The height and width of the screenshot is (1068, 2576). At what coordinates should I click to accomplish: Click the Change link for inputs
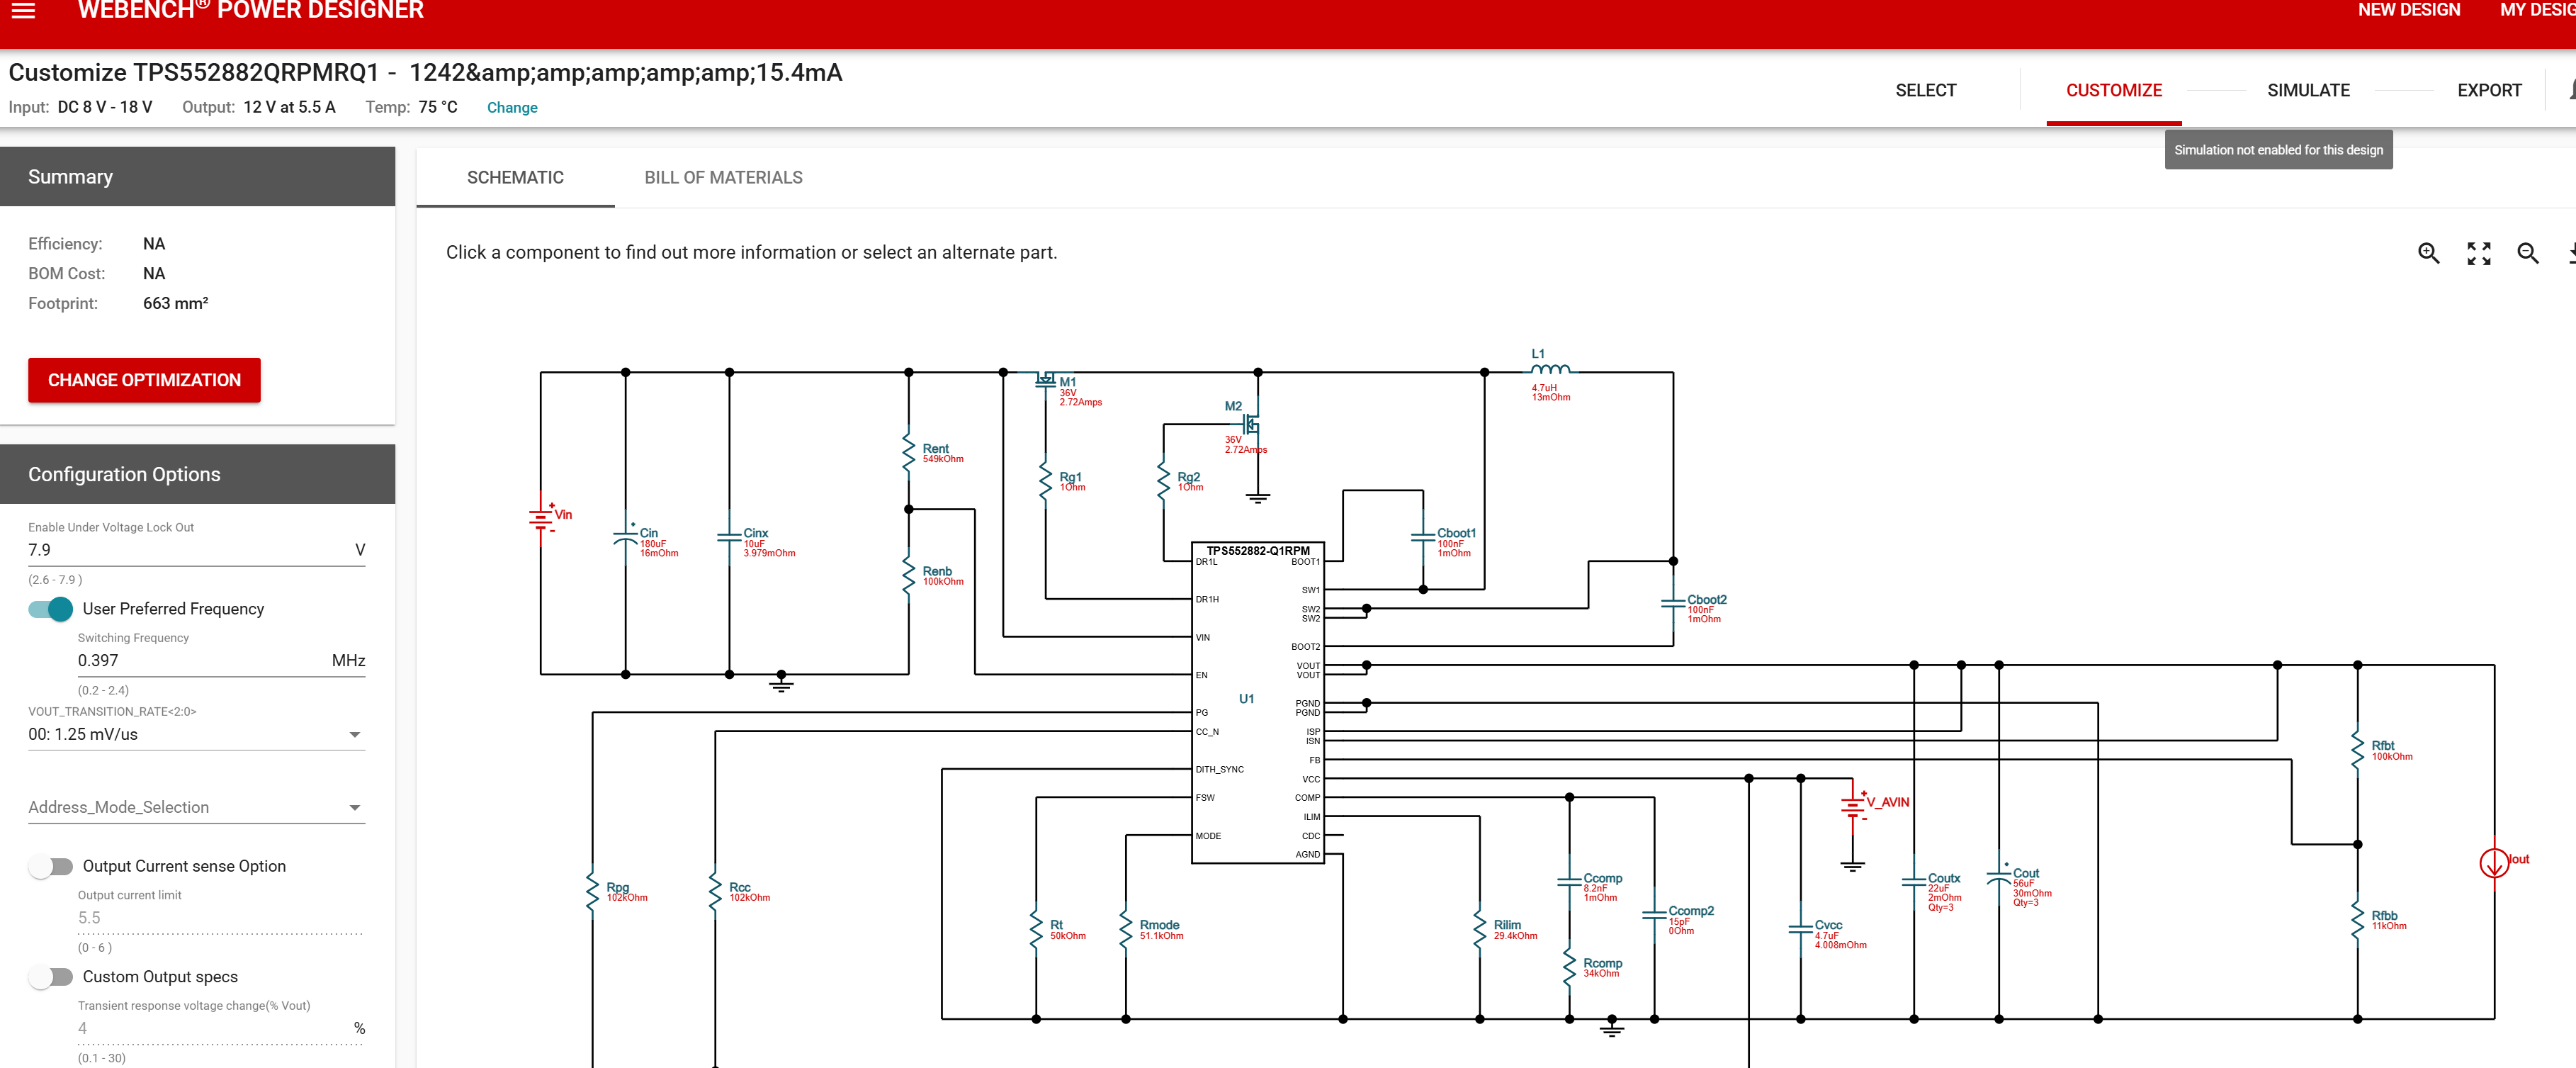(x=512, y=107)
